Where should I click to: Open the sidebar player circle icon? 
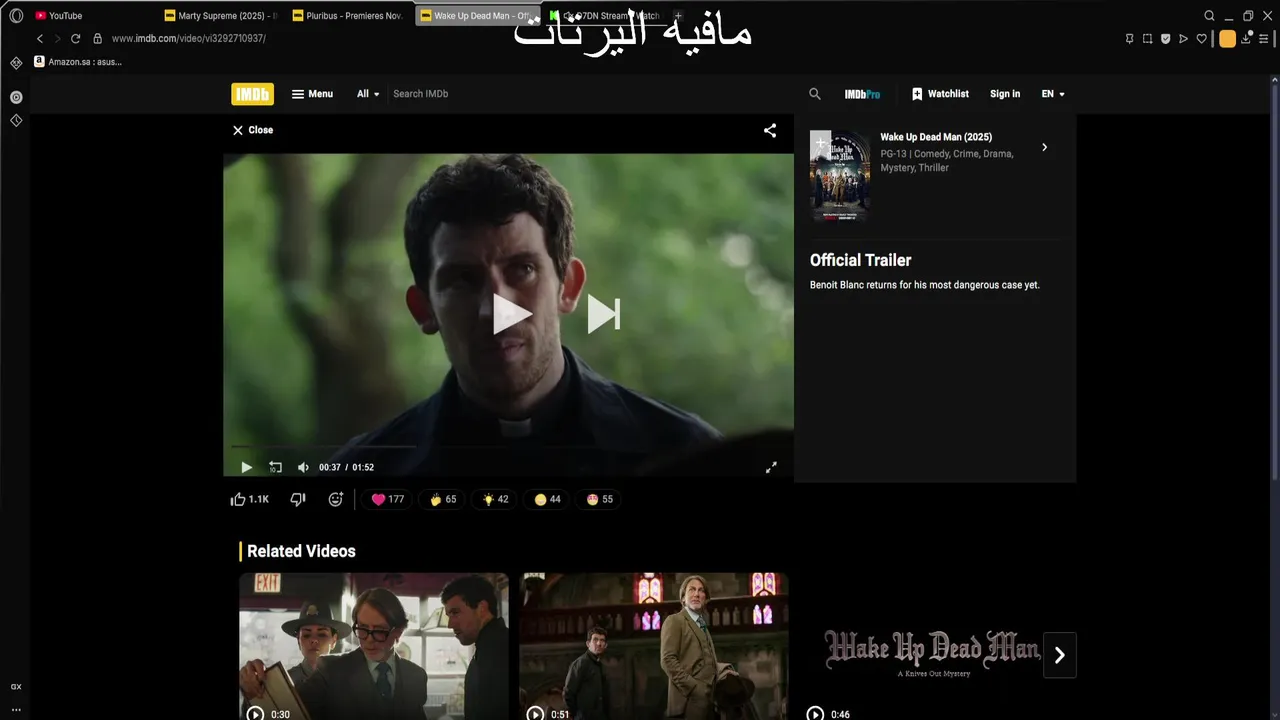16,97
